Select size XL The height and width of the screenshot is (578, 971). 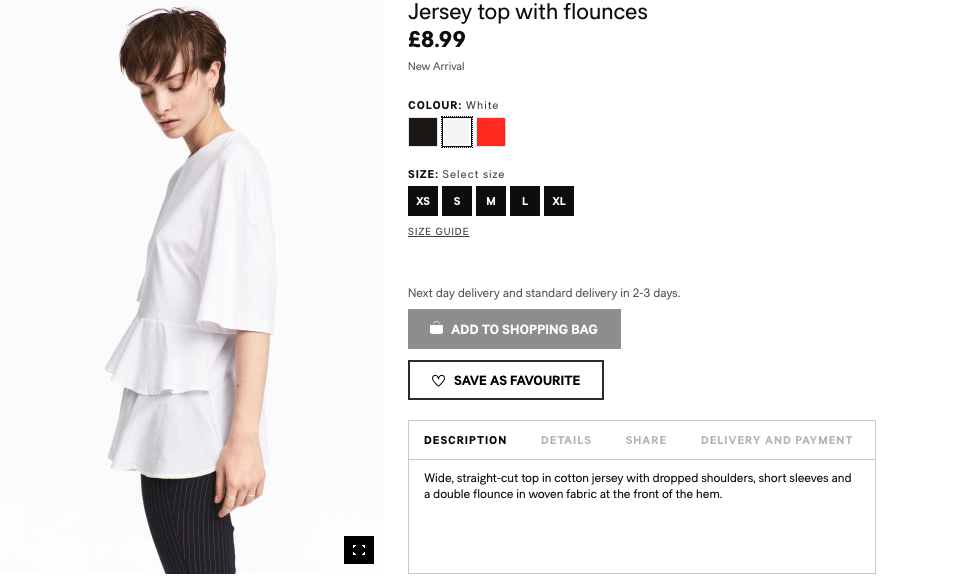[558, 200]
